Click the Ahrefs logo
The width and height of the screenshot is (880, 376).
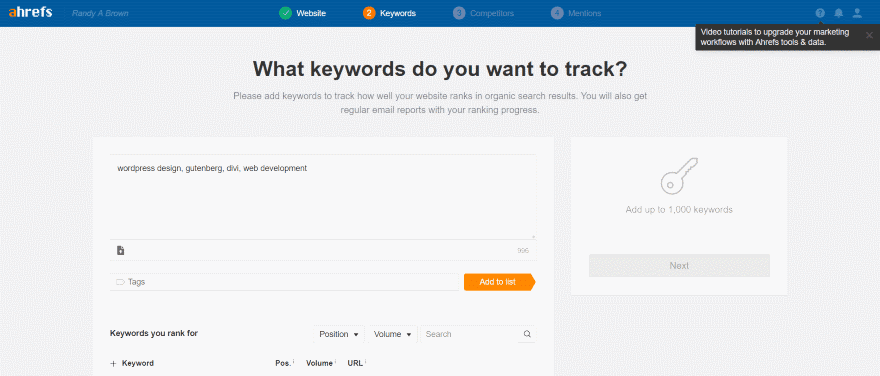pos(30,12)
